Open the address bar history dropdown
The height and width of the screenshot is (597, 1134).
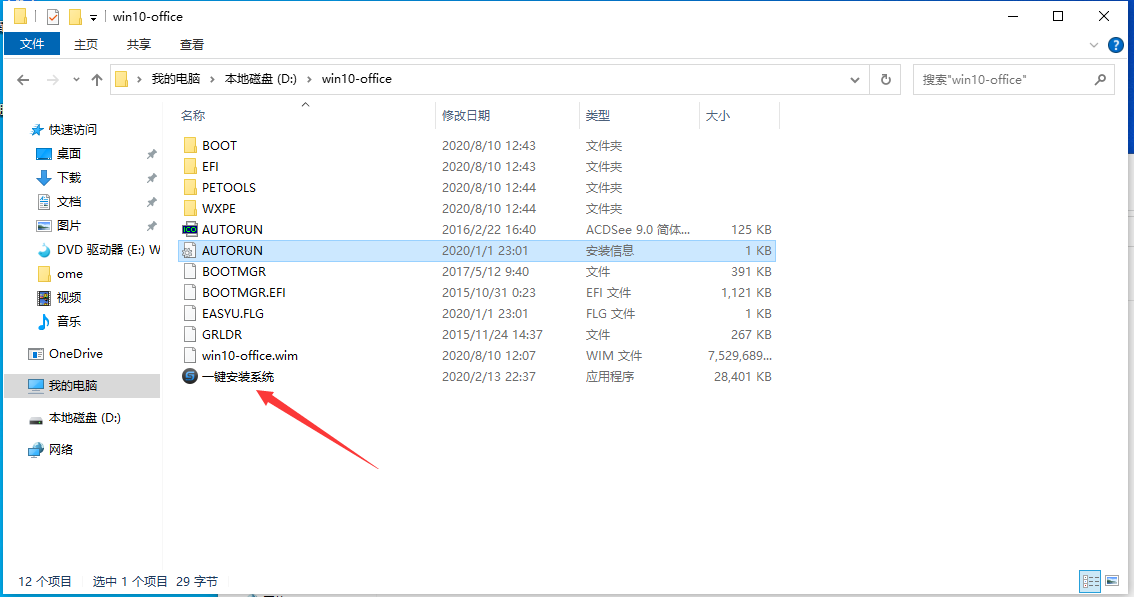point(855,79)
